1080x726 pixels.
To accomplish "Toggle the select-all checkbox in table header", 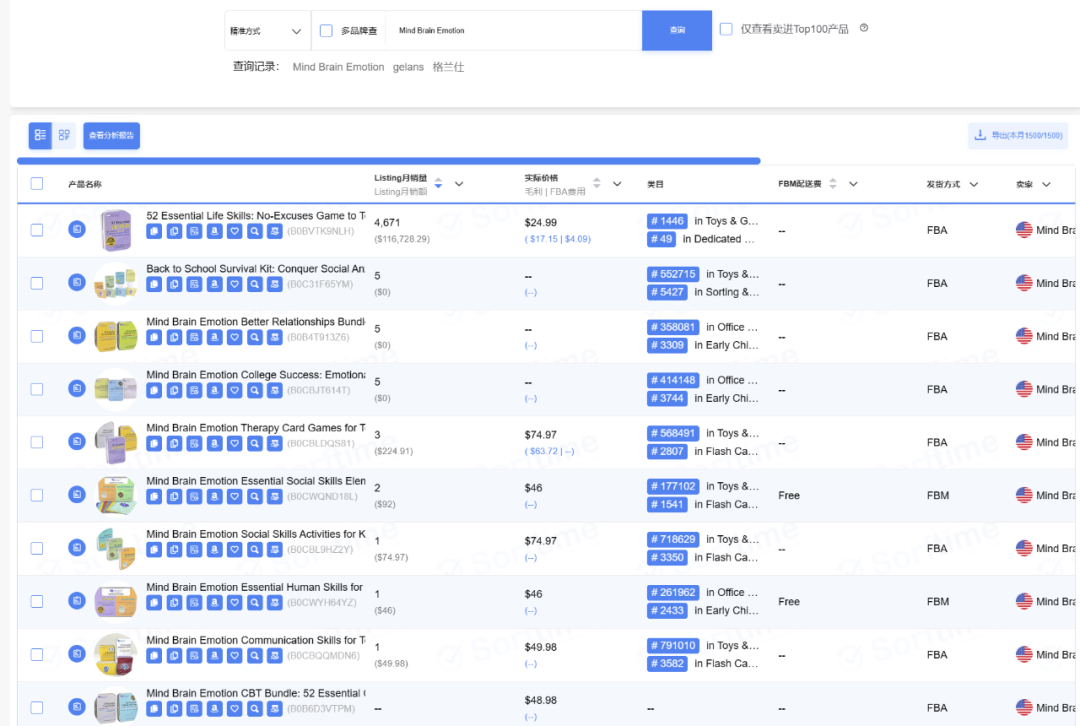I will (x=37, y=184).
